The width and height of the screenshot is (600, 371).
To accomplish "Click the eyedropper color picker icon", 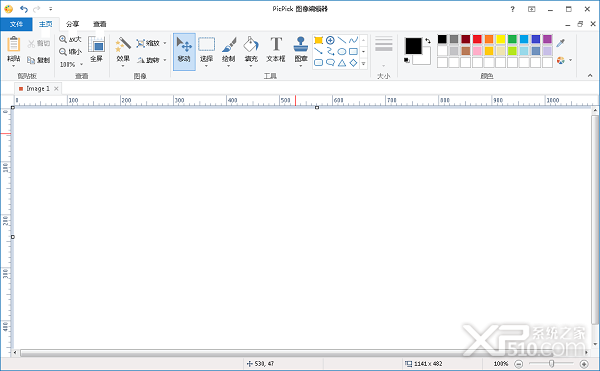I will [561, 43].
